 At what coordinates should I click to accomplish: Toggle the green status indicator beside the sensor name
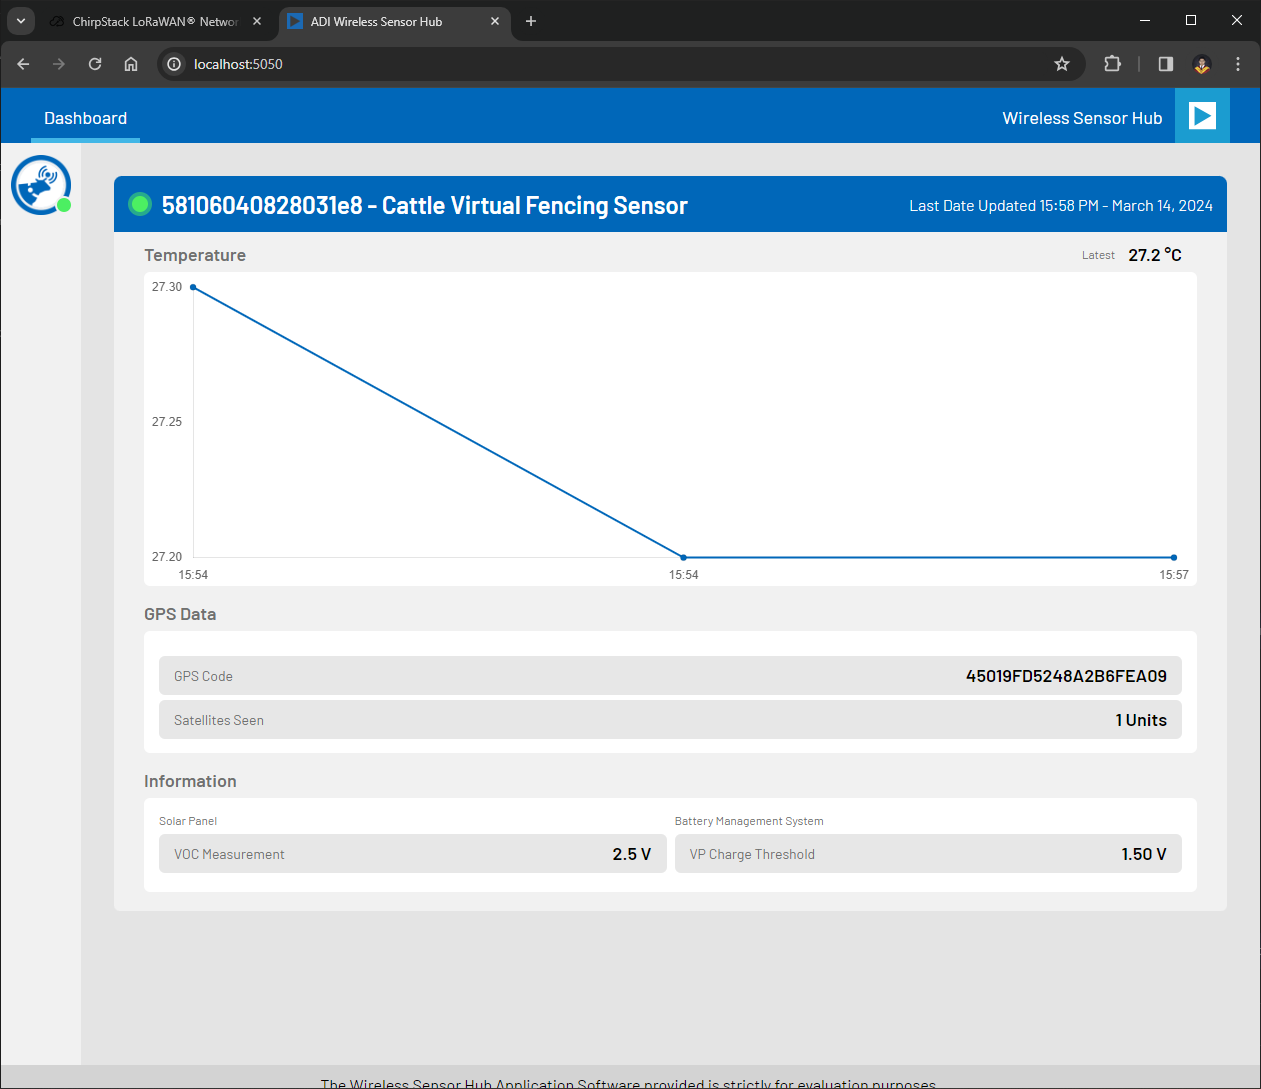coord(140,204)
